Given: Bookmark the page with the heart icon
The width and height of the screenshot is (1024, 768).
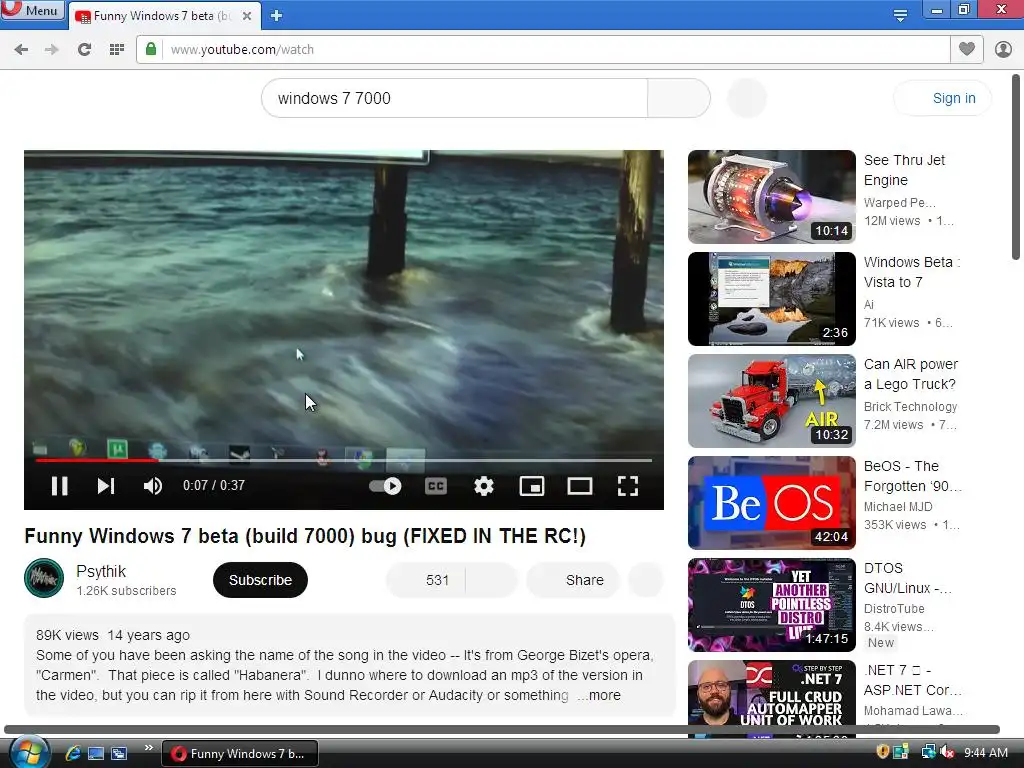Looking at the screenshot, I should (x=967, y=49).
